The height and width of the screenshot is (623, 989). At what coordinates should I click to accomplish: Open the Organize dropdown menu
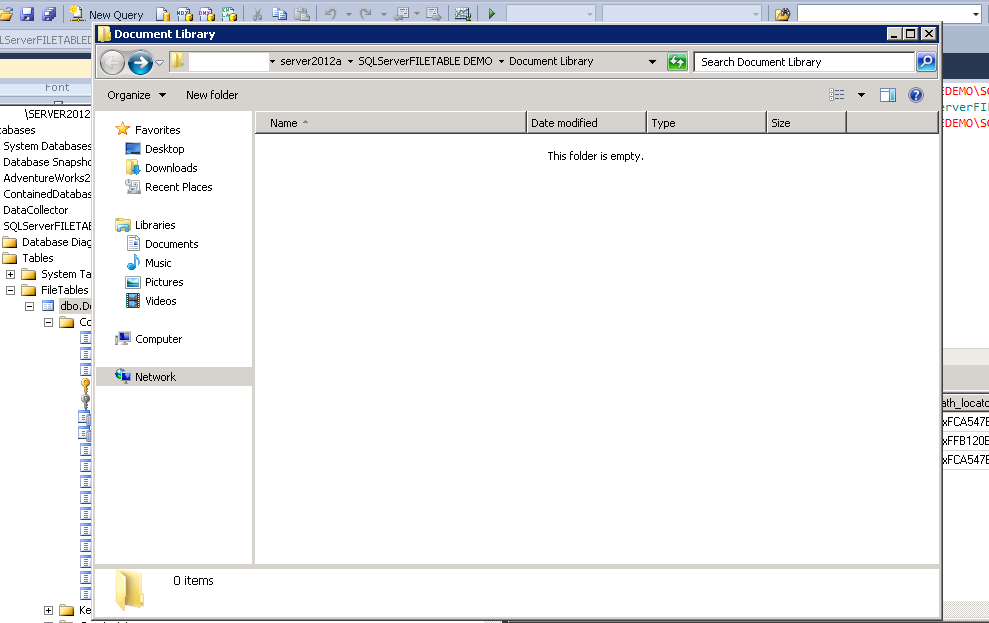pyautogui.click(x=136, y=95)
